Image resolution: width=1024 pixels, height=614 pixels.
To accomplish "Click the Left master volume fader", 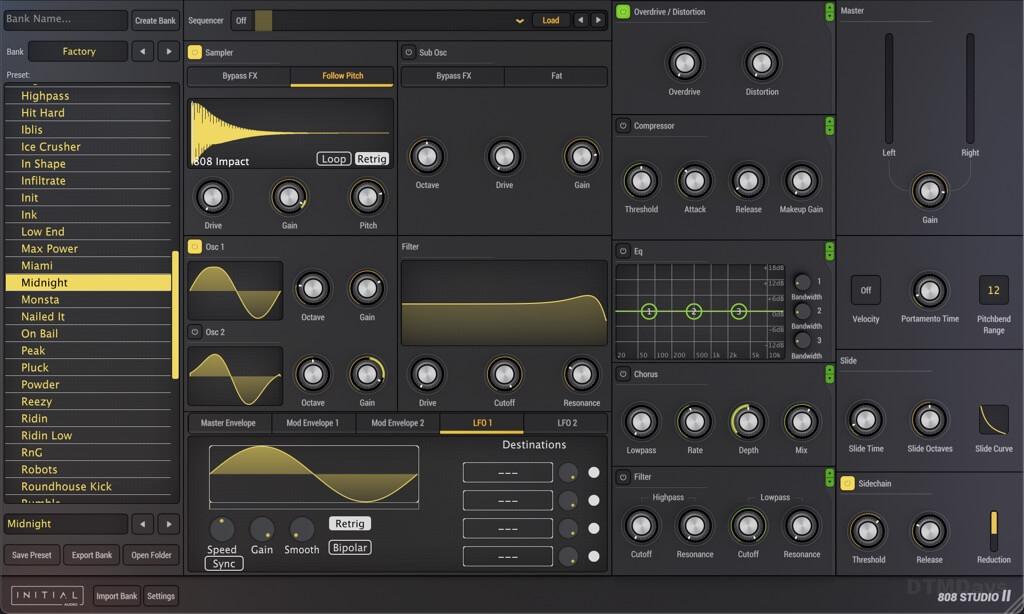I will [889, 90].
